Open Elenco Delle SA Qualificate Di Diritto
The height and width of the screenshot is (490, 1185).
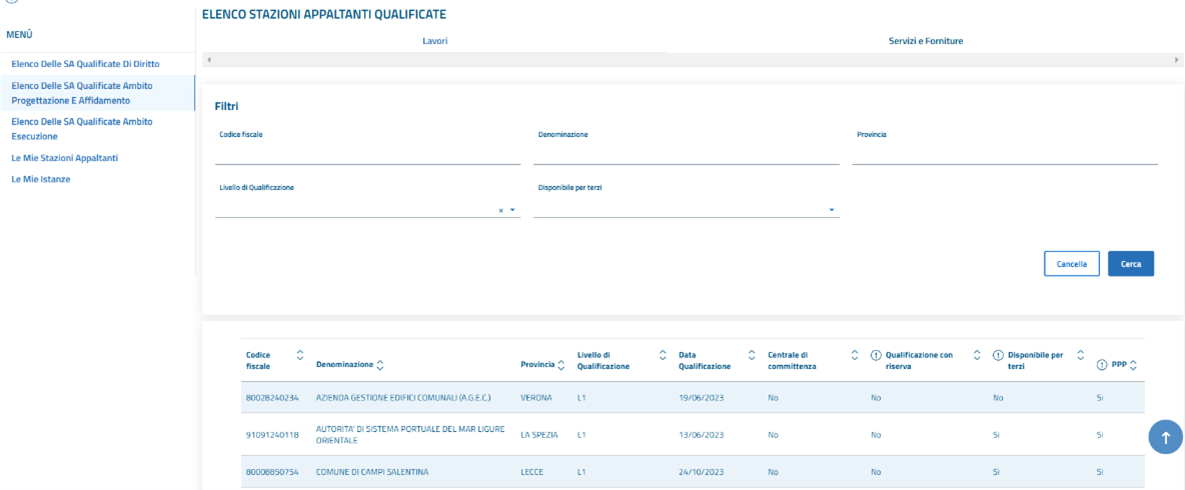click(x=85, y=64)
